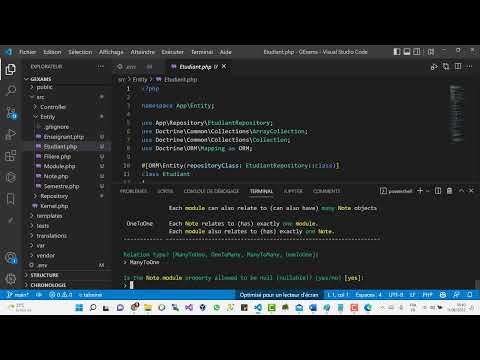Open the Aide menu

click(226, 52)
